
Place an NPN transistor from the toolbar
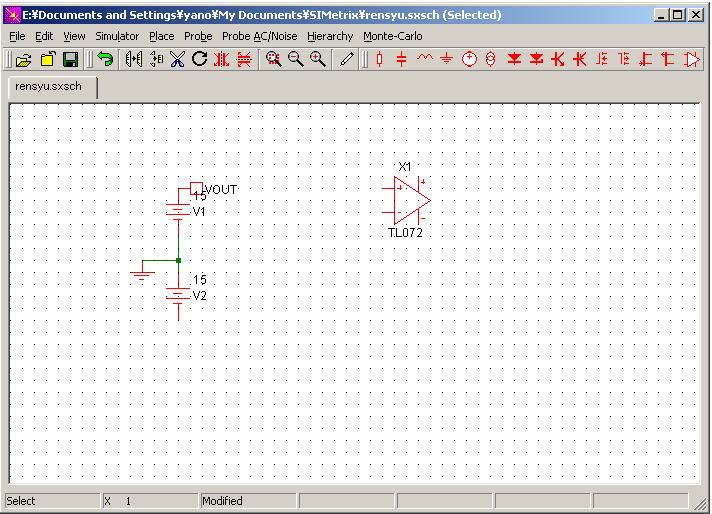(558, 59)
